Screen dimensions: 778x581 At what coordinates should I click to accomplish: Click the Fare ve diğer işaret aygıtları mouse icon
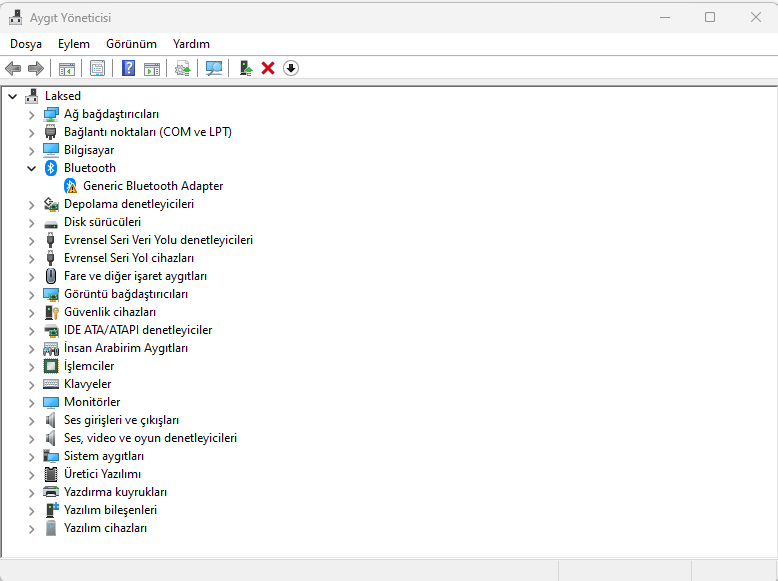click(x=51, y=276)
